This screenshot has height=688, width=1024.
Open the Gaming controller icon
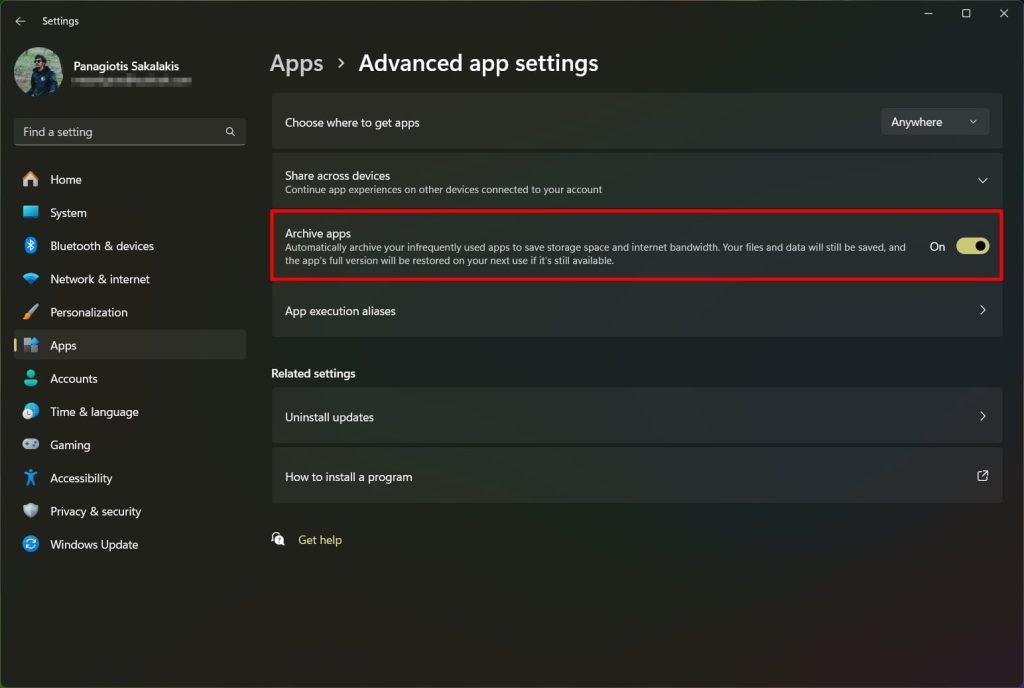coord(31,445)
